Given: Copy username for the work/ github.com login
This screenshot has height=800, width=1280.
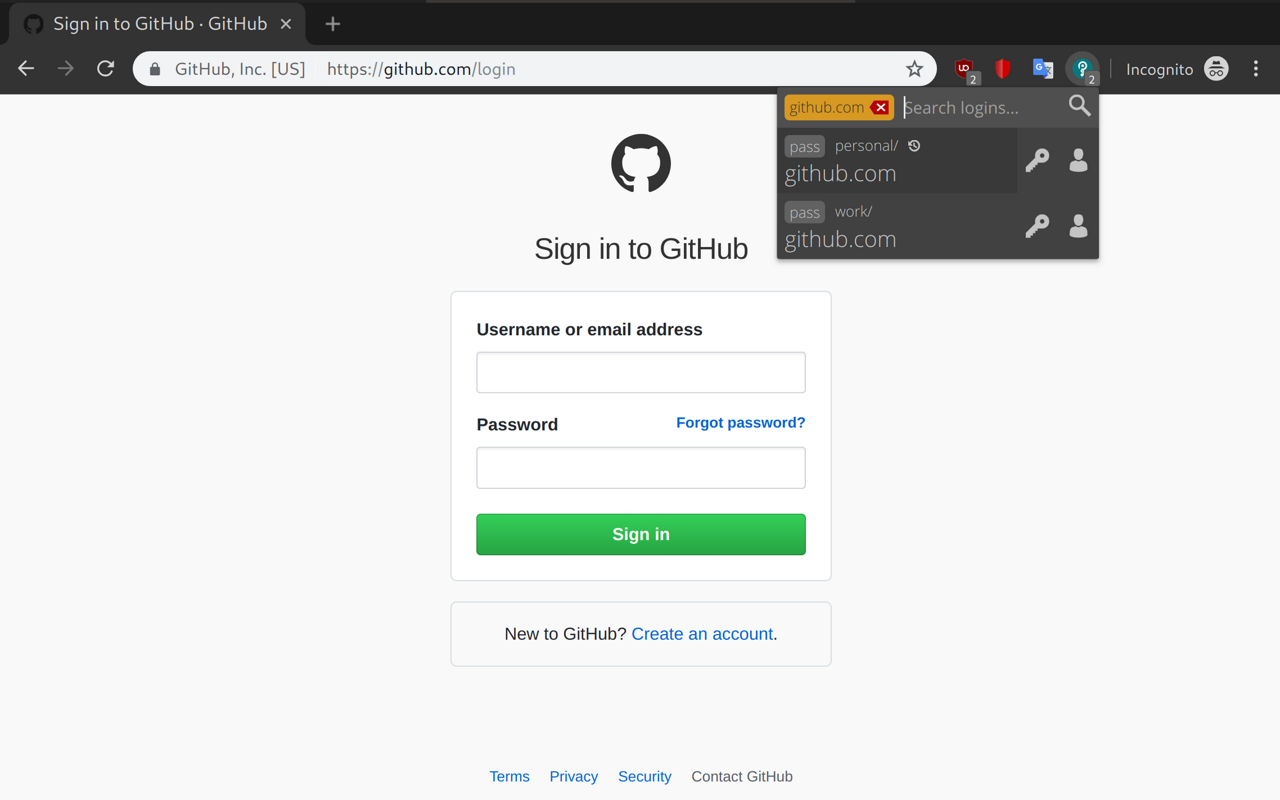Looking at the screenshot, I should pyautogui.click(x=1078, y=226).
